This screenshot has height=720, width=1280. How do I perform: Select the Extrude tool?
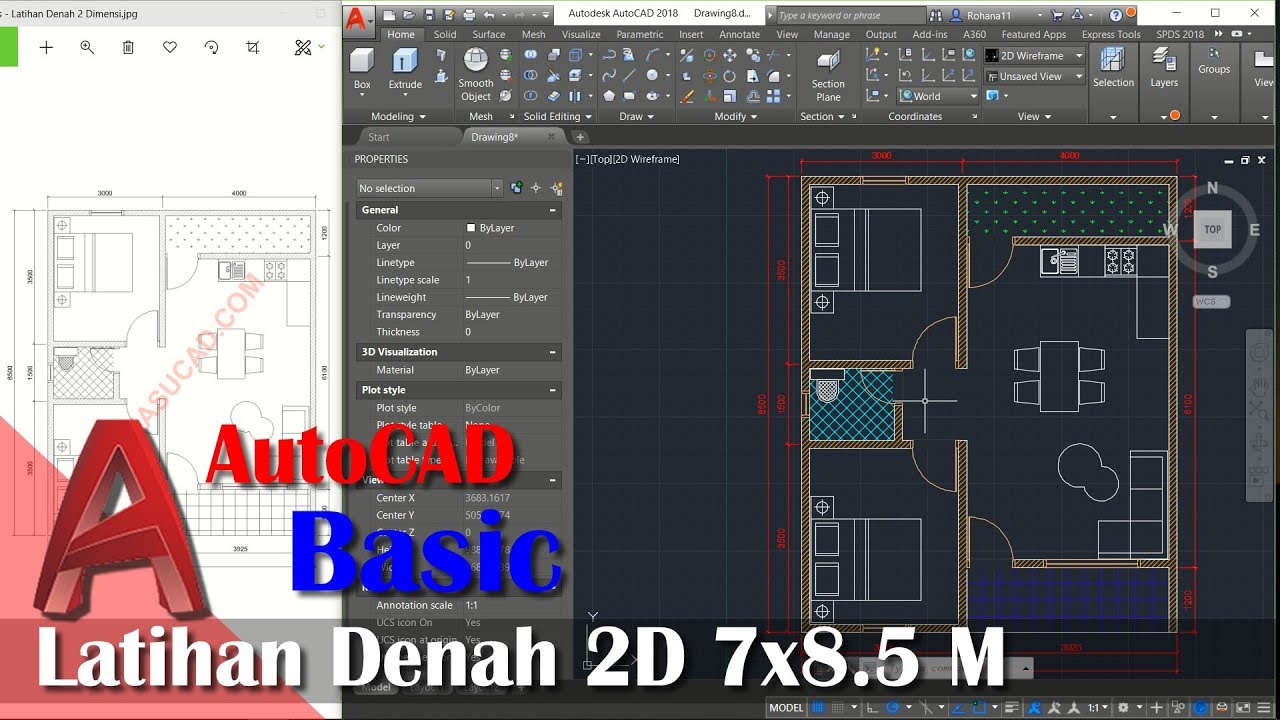click(x=405, y=68)
